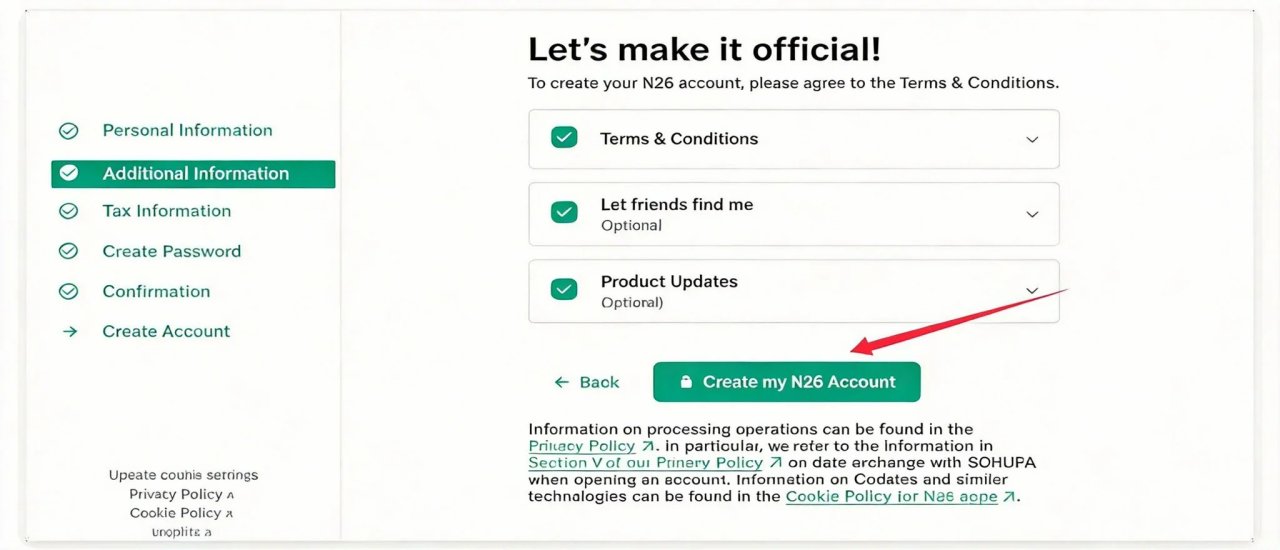
Task: Click the external link icon after Cookie Policy
Action: 1010,497
